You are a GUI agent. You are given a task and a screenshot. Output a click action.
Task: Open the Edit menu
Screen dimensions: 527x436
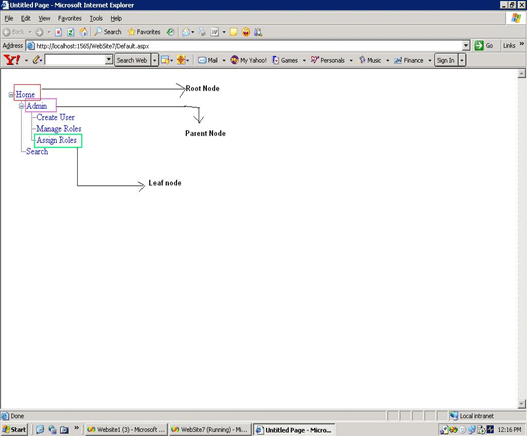[26, 18]
